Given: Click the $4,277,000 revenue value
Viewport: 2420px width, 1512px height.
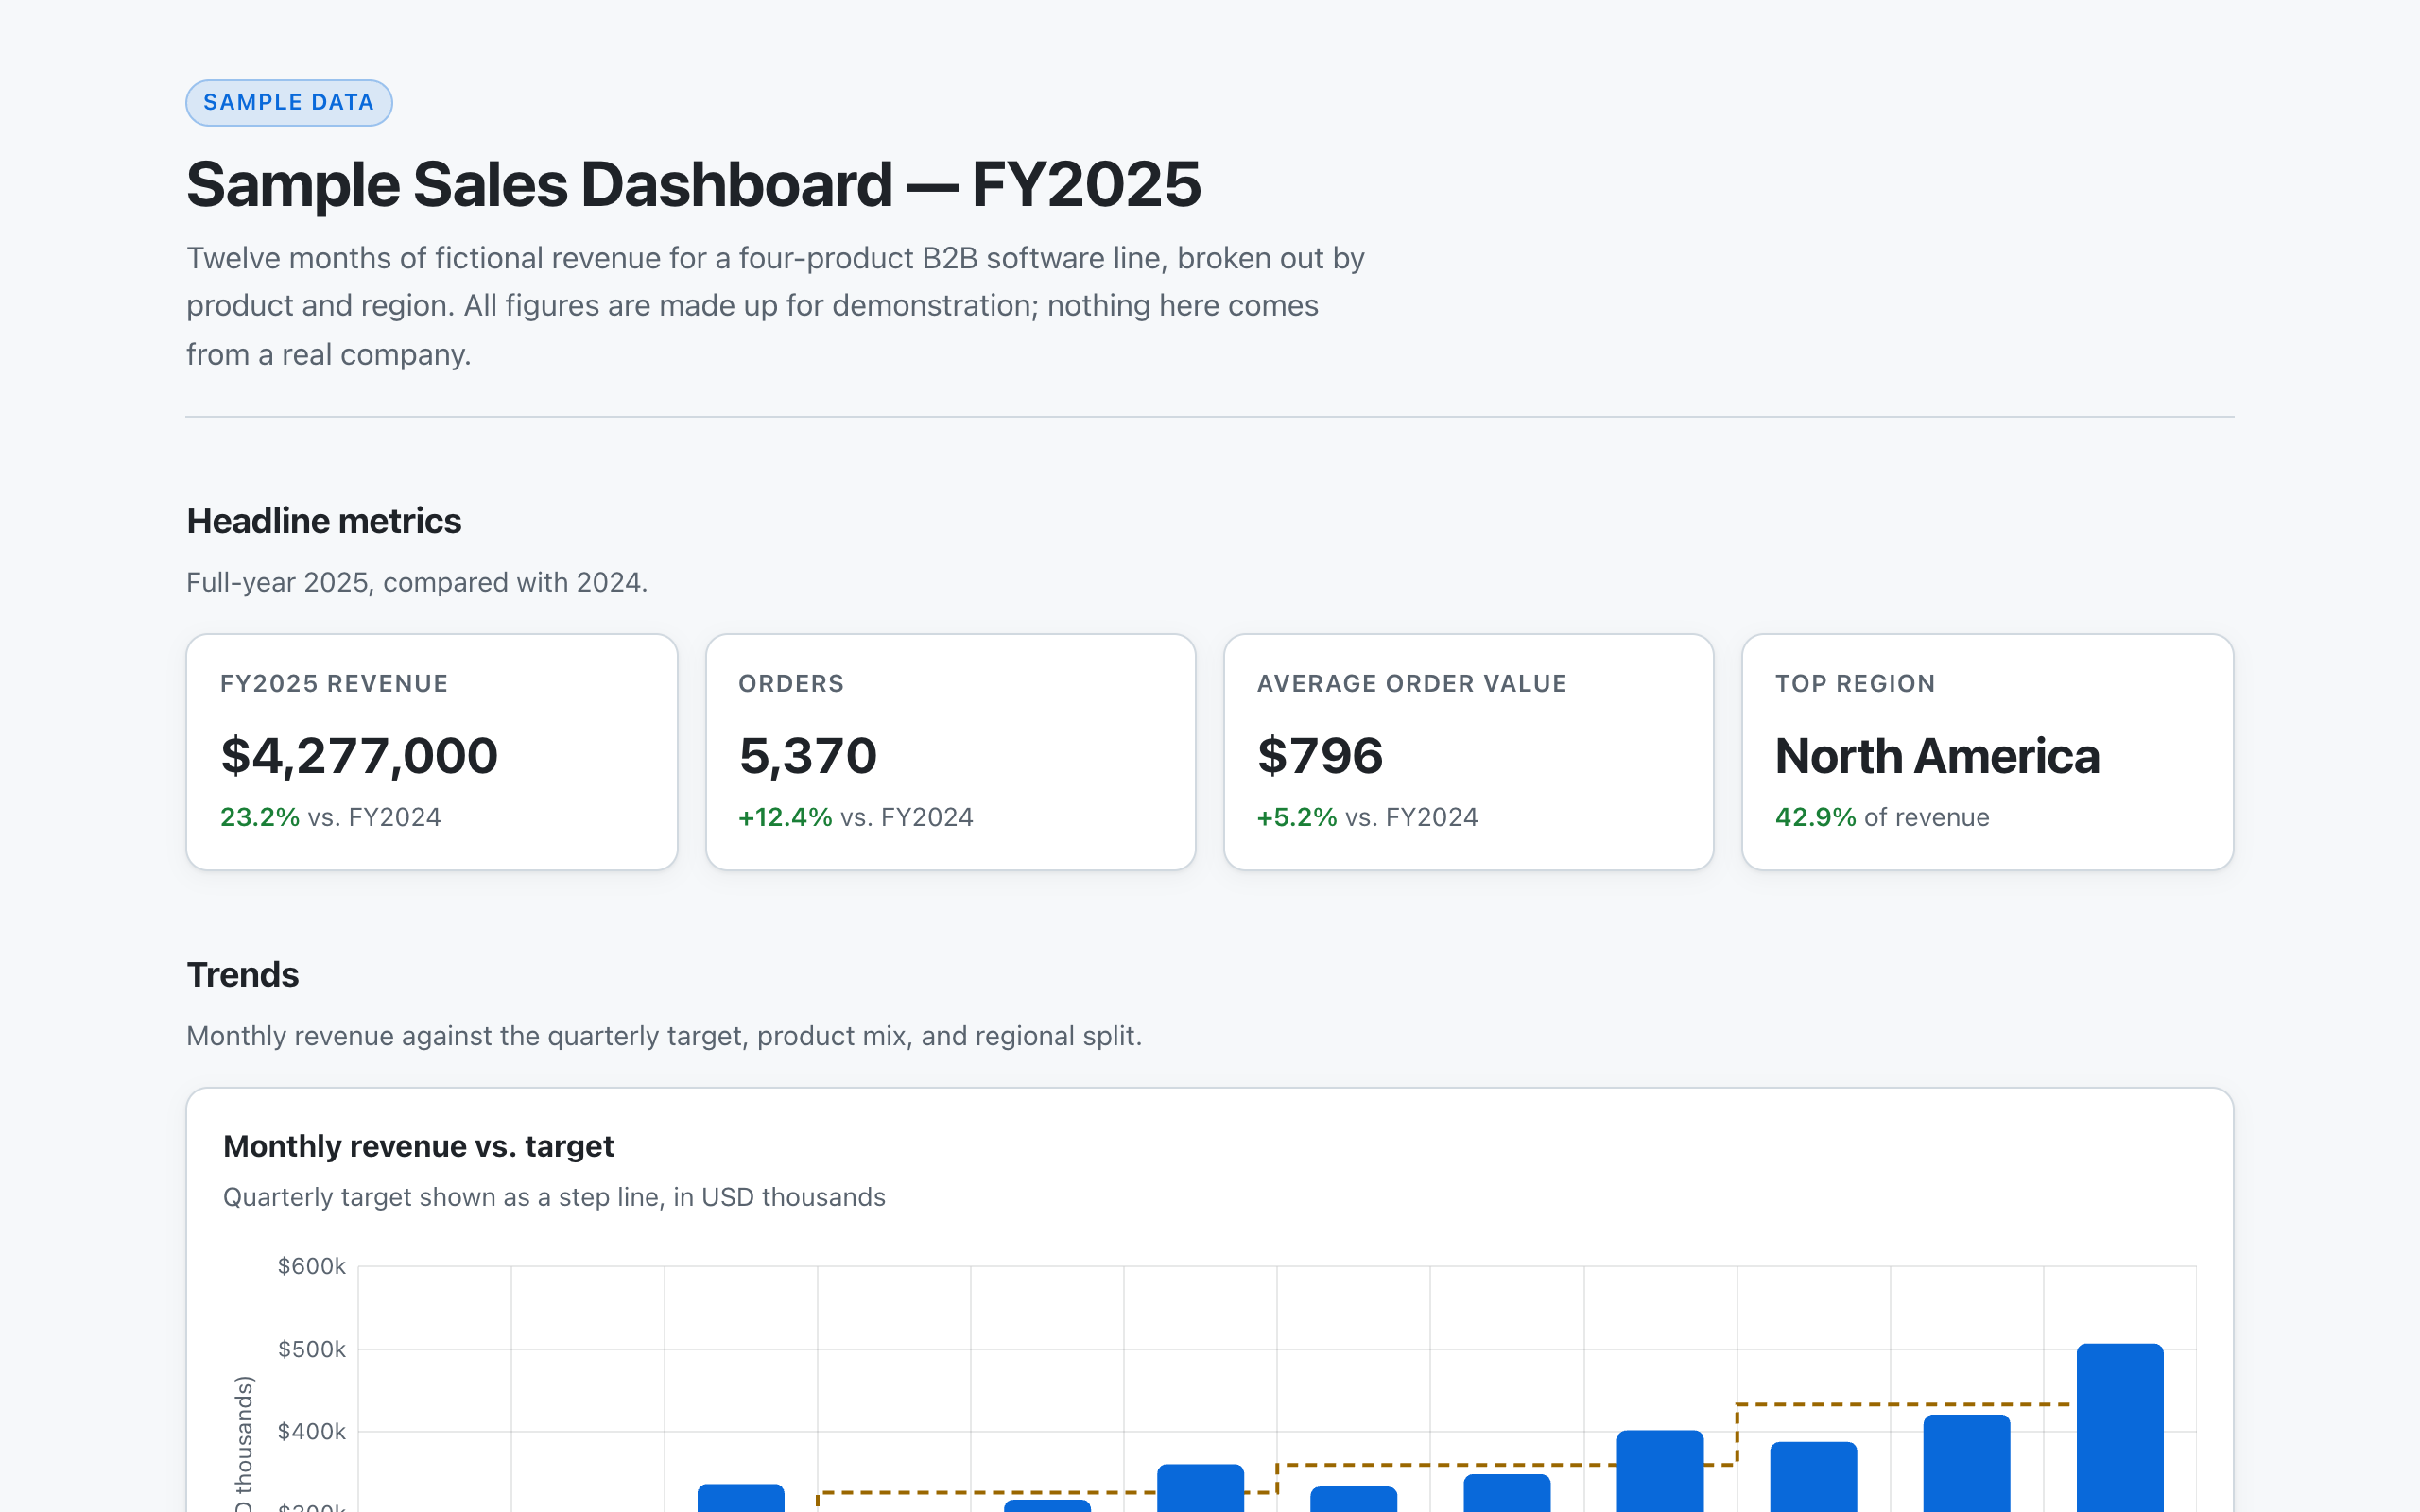Looking at the screenshot, I should 358,755.
